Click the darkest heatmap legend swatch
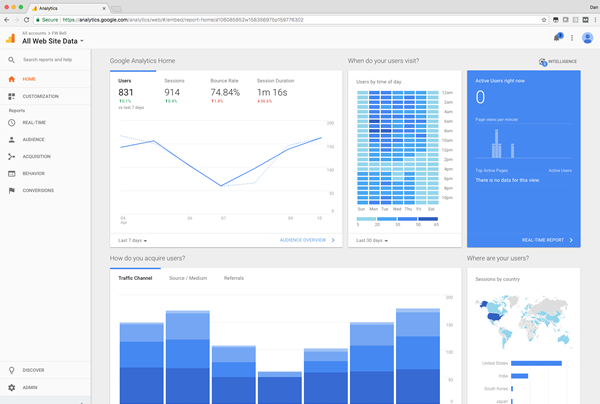The width and height of the screenshot is (600, 404). click(x=428, y=219)
